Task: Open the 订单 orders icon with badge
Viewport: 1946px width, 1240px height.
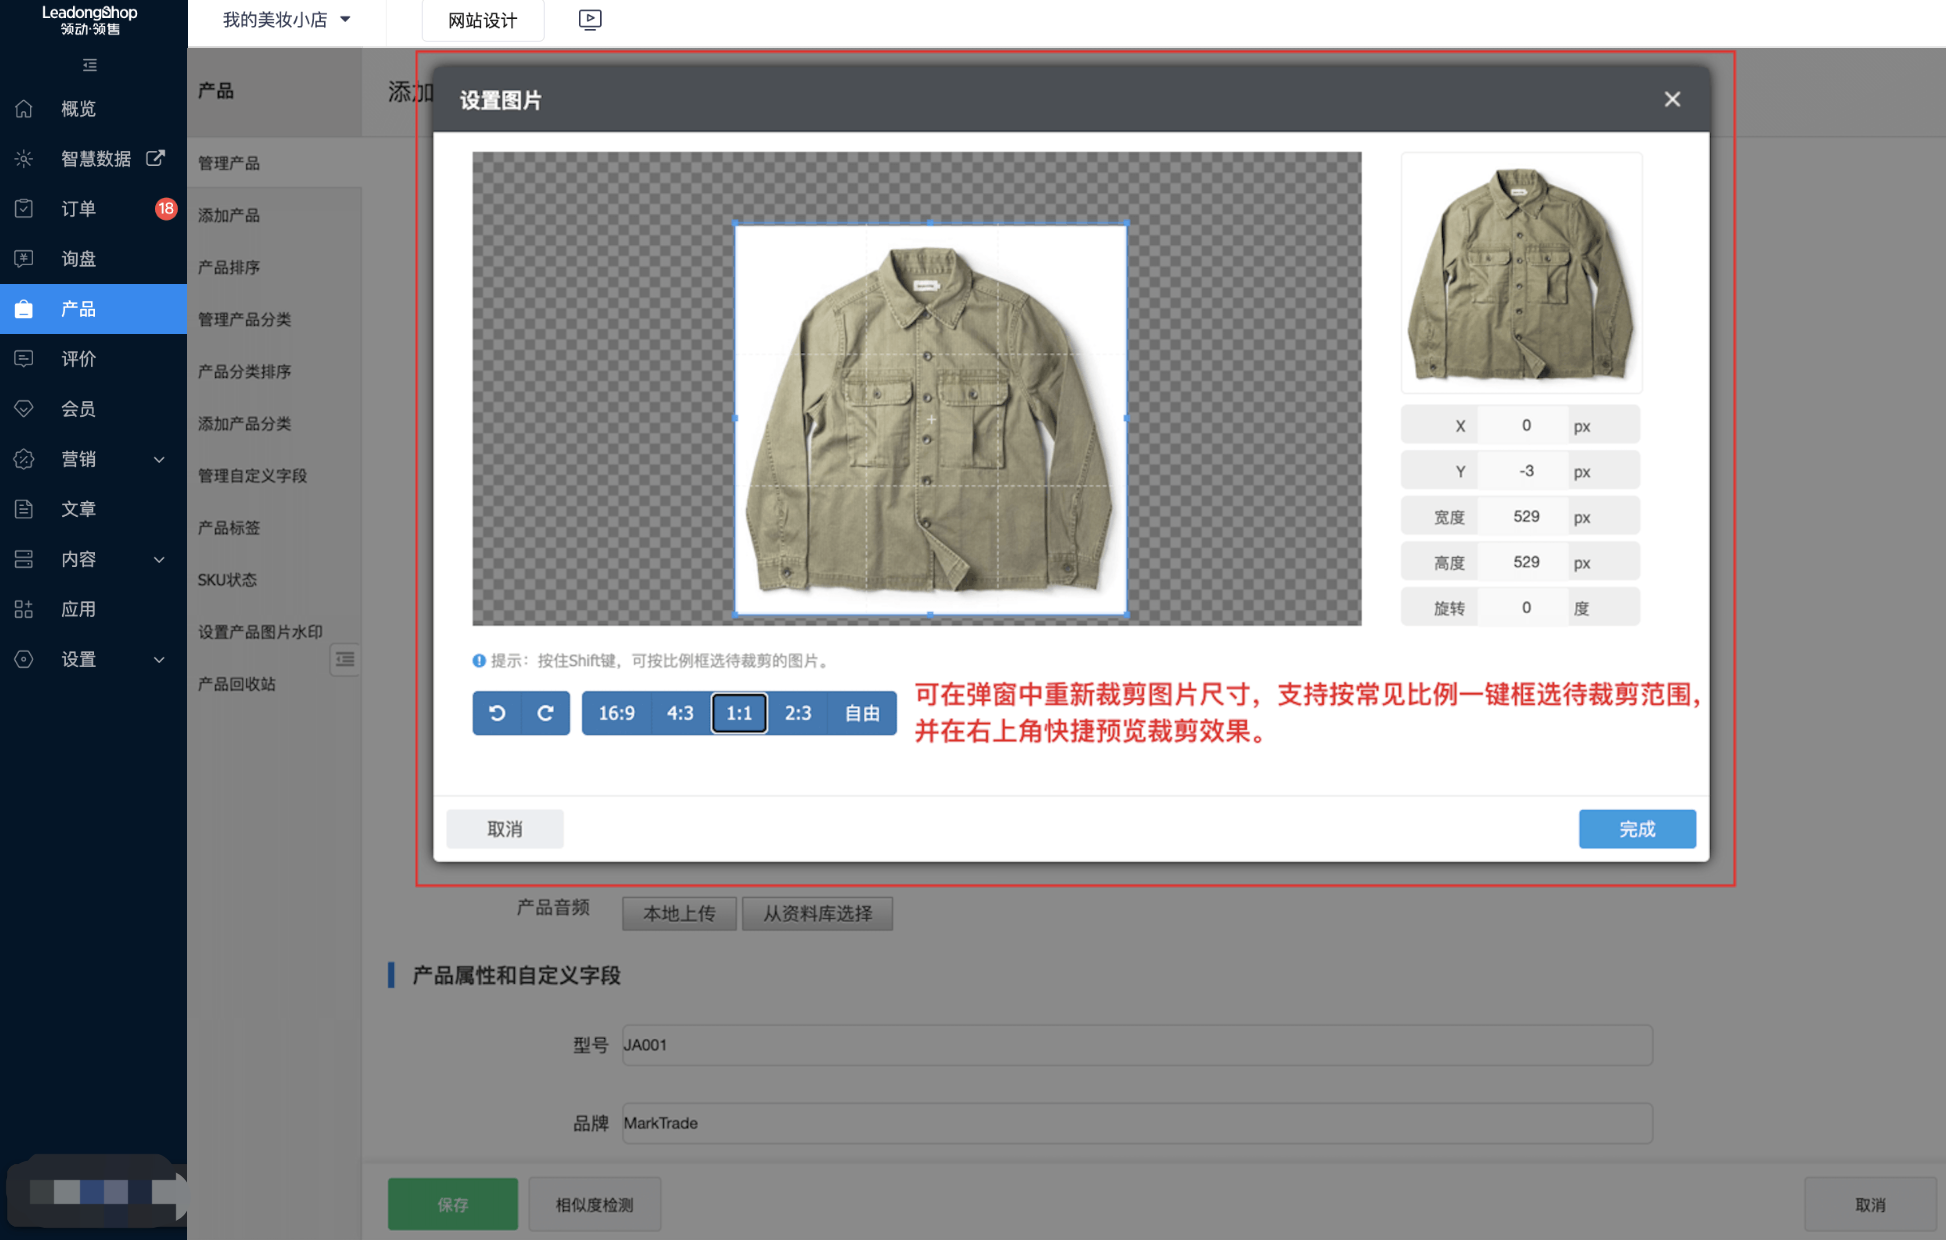Action: tap(23, 208)
